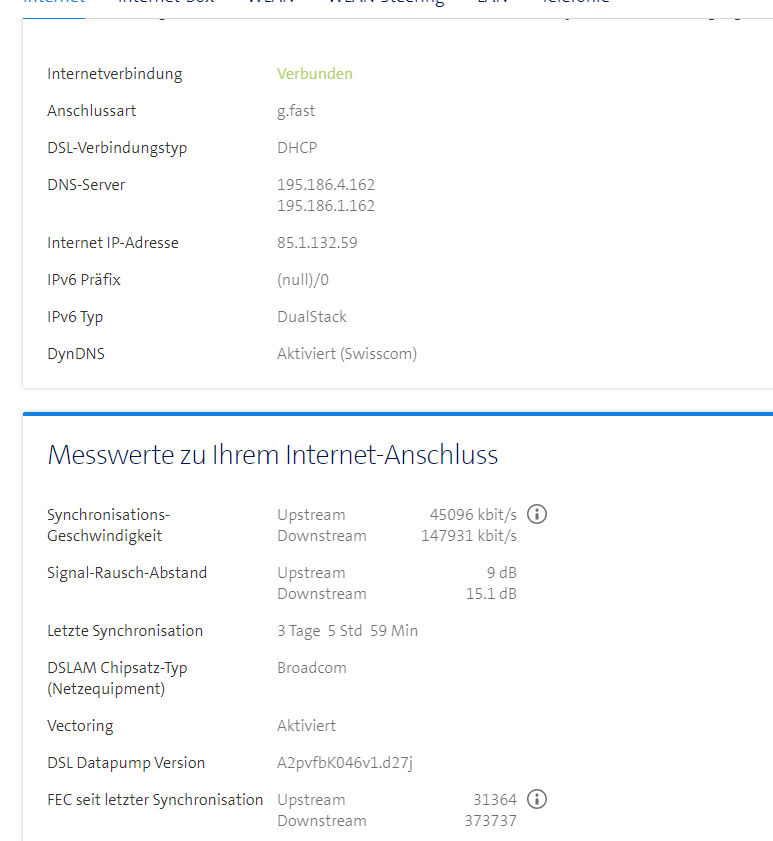The image size is (773, 841).
Task: Click the last synchronisation time value
Action: 347,631
